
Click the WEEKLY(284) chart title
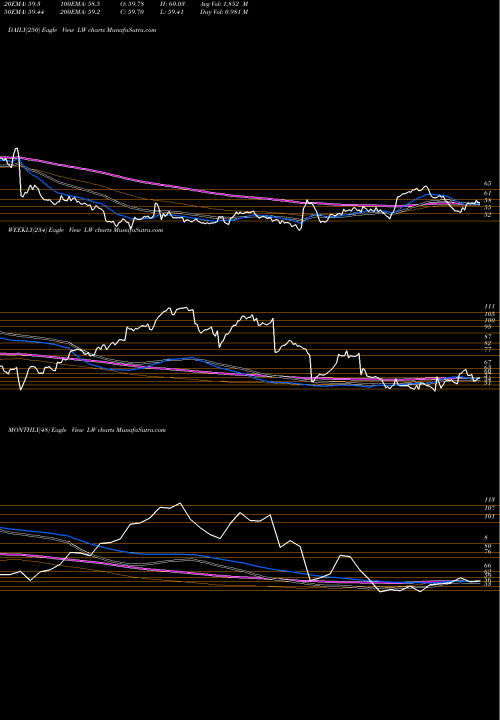coord(85,230)
